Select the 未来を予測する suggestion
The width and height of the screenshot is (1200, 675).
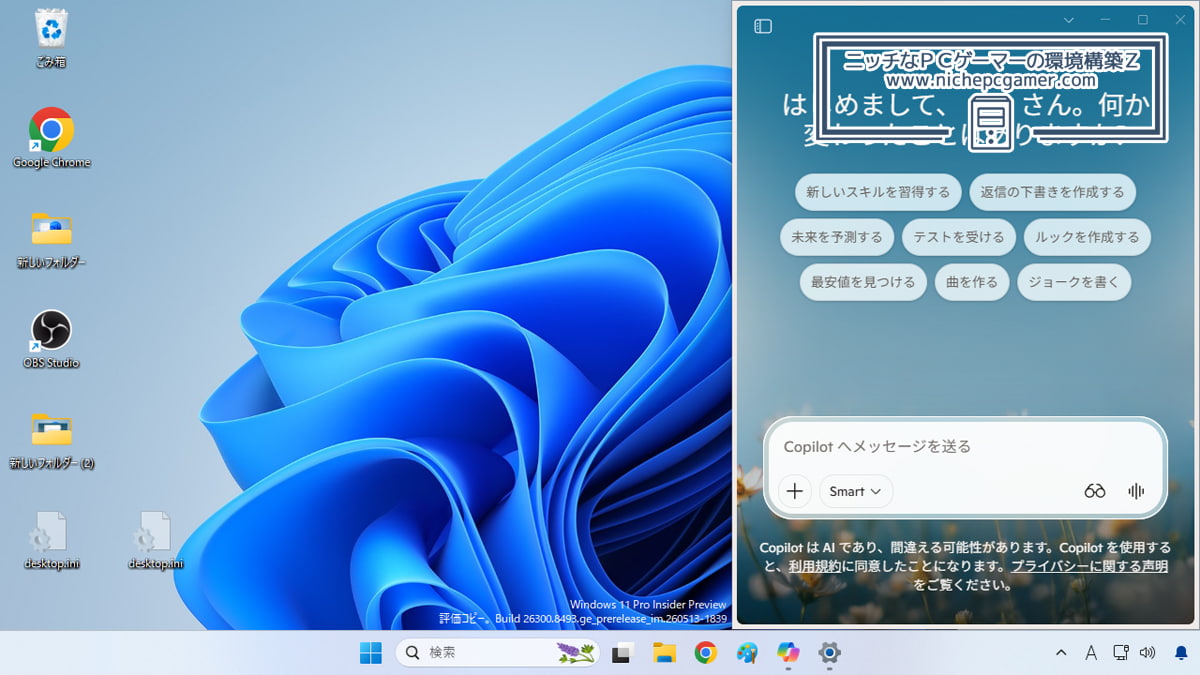(x=837, y=237)
